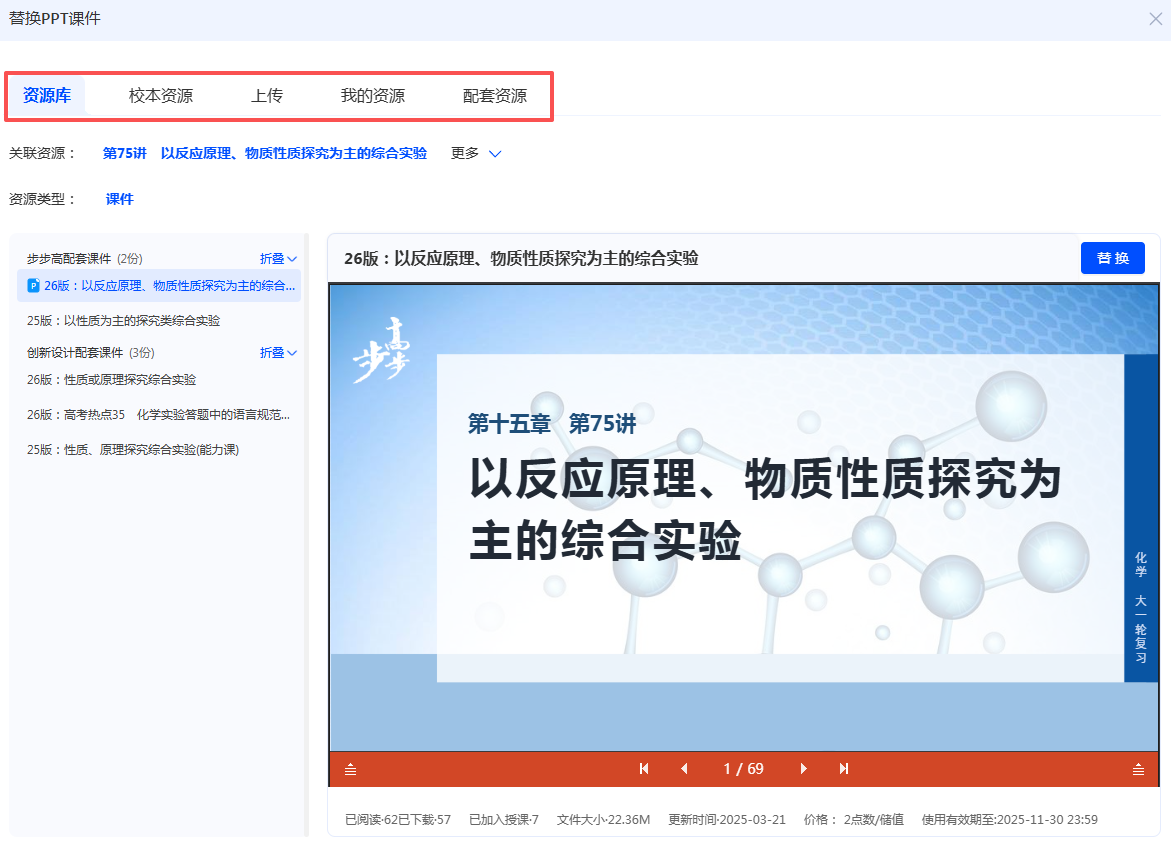Expand the 更多 related resources dropdown
Screen dimensions: 1171x841
coord(476,153)
